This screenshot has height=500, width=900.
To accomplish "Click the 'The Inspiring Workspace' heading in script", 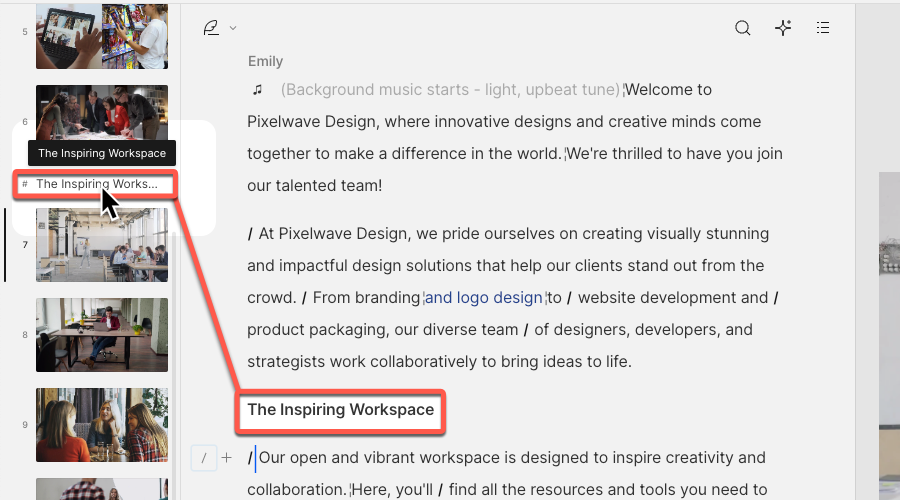I will click(340, 410).
